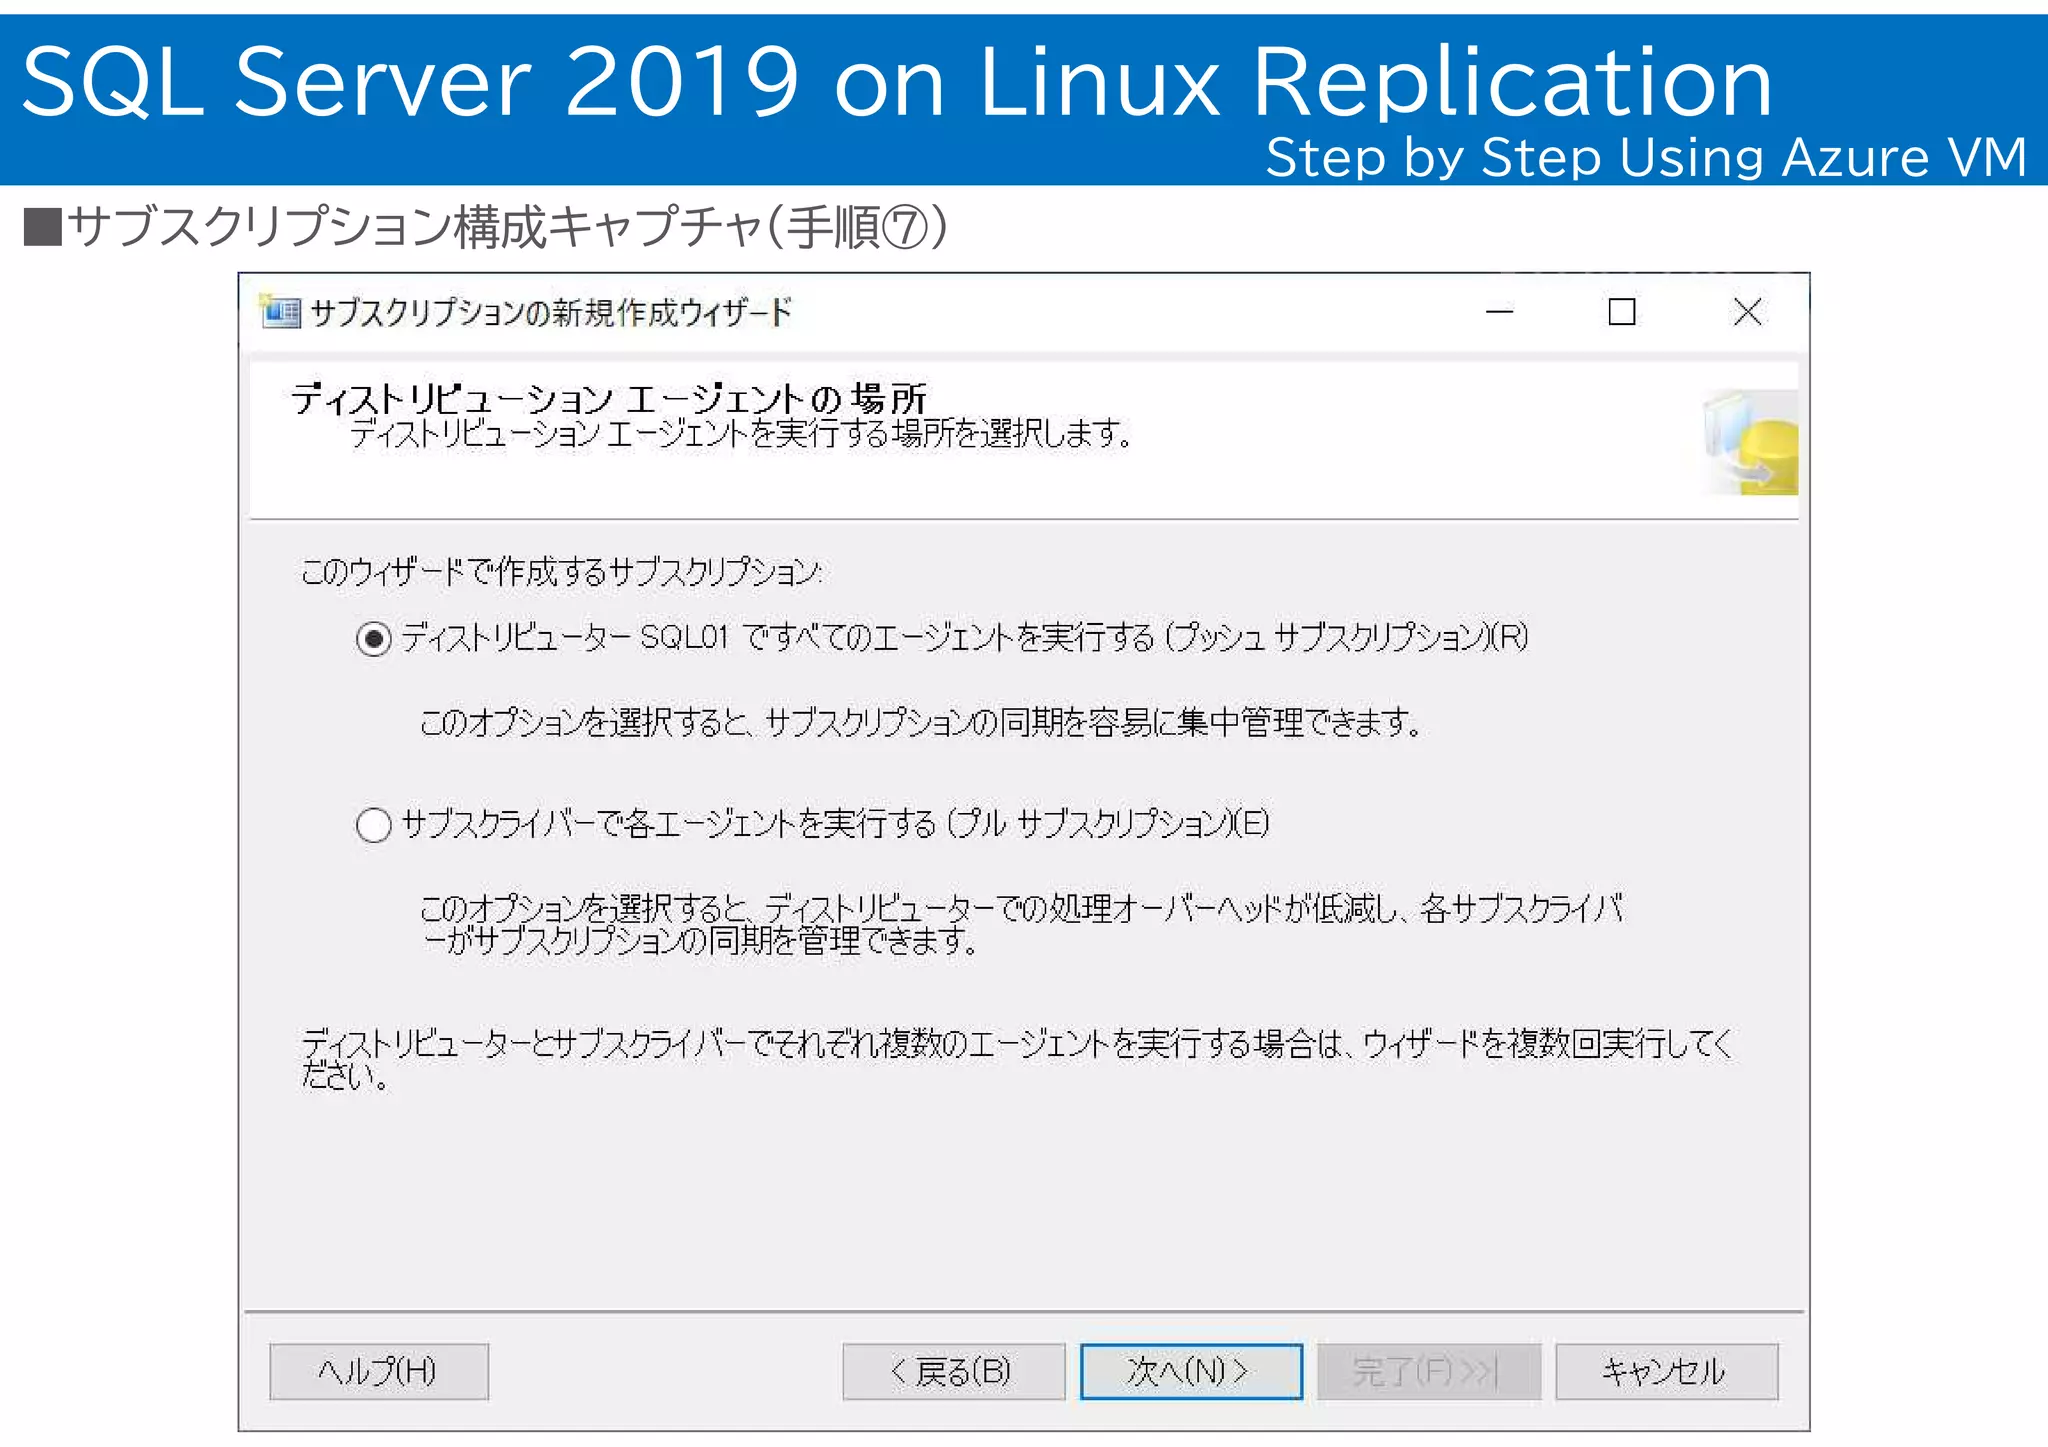2048x1447 pixels.
Task: Click the 次へ(N) Next button
Action: (x=1190, y=1371)
